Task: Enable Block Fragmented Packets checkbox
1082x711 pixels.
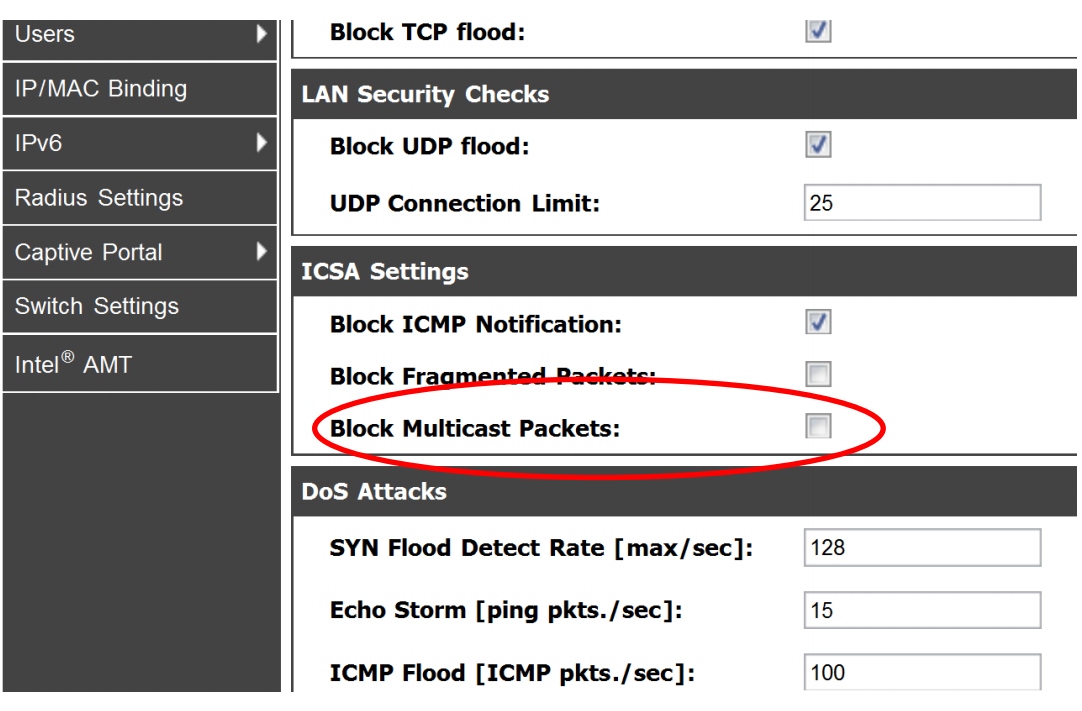Action: pyautogui.click(x=818, y=375)
